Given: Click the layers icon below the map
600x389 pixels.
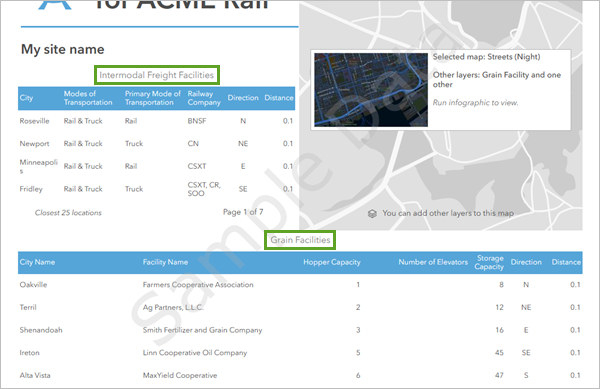Looking at the screenshot, I should coord(372,213).
